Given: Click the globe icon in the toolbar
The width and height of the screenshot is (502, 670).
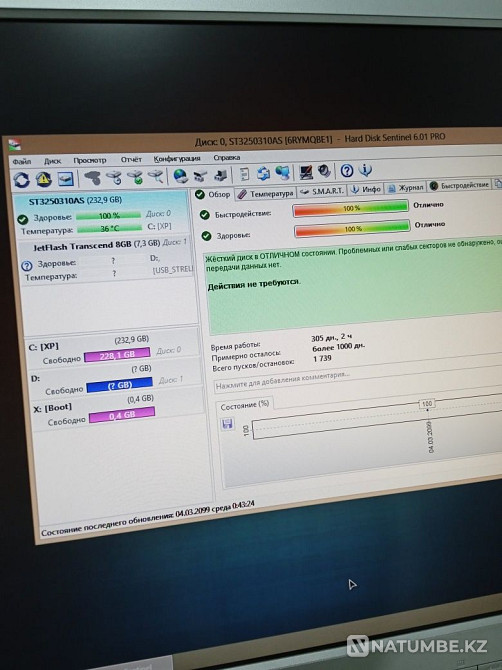Looking at the screenshot, I should tap(180, 176).
